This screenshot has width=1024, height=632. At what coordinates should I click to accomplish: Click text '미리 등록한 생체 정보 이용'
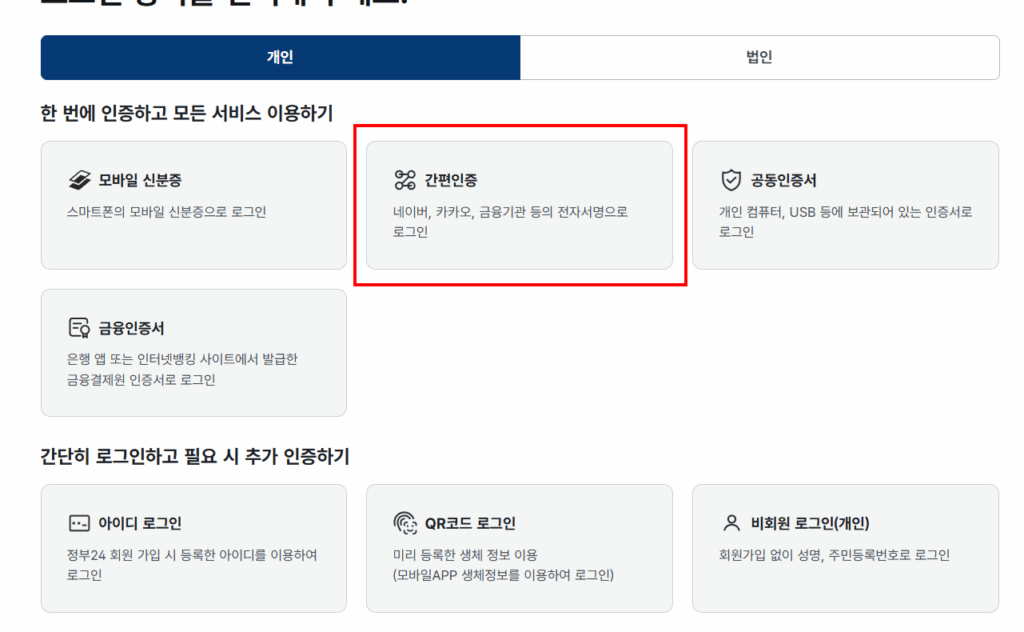[465, 555]
